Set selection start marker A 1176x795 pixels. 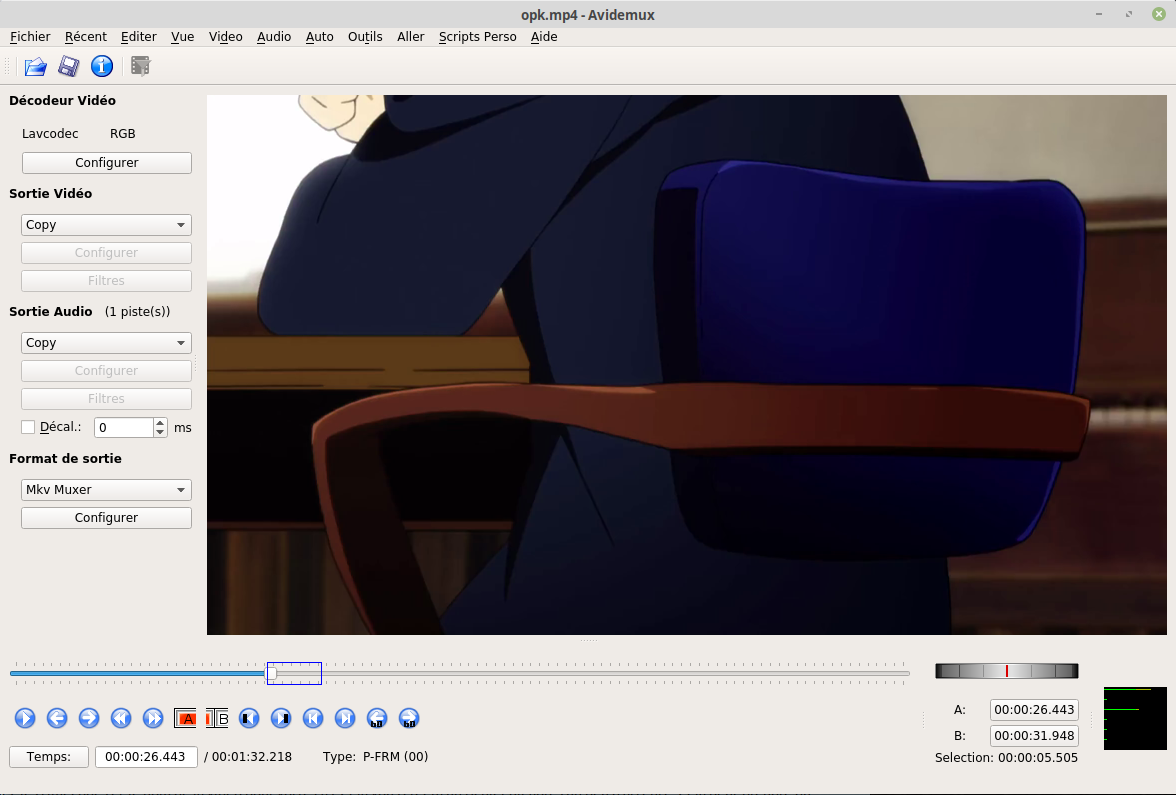(x=185, y=718)
